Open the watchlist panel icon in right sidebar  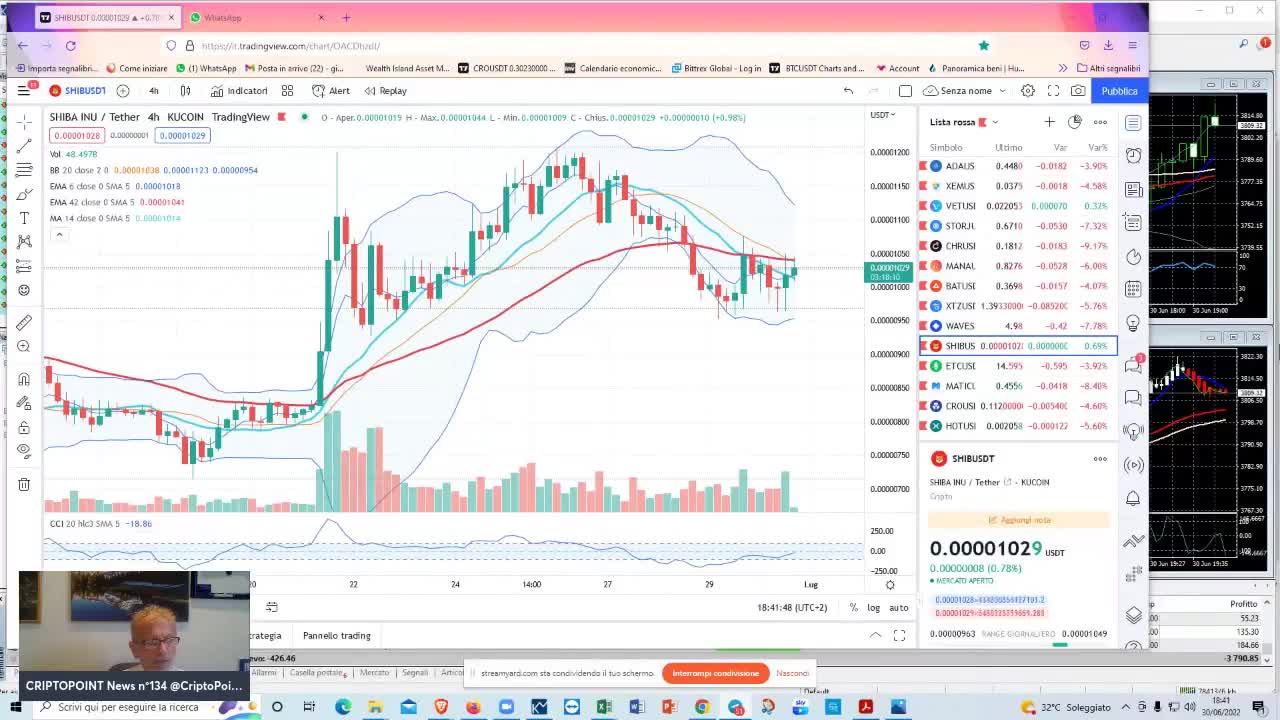coord(1133,122)
